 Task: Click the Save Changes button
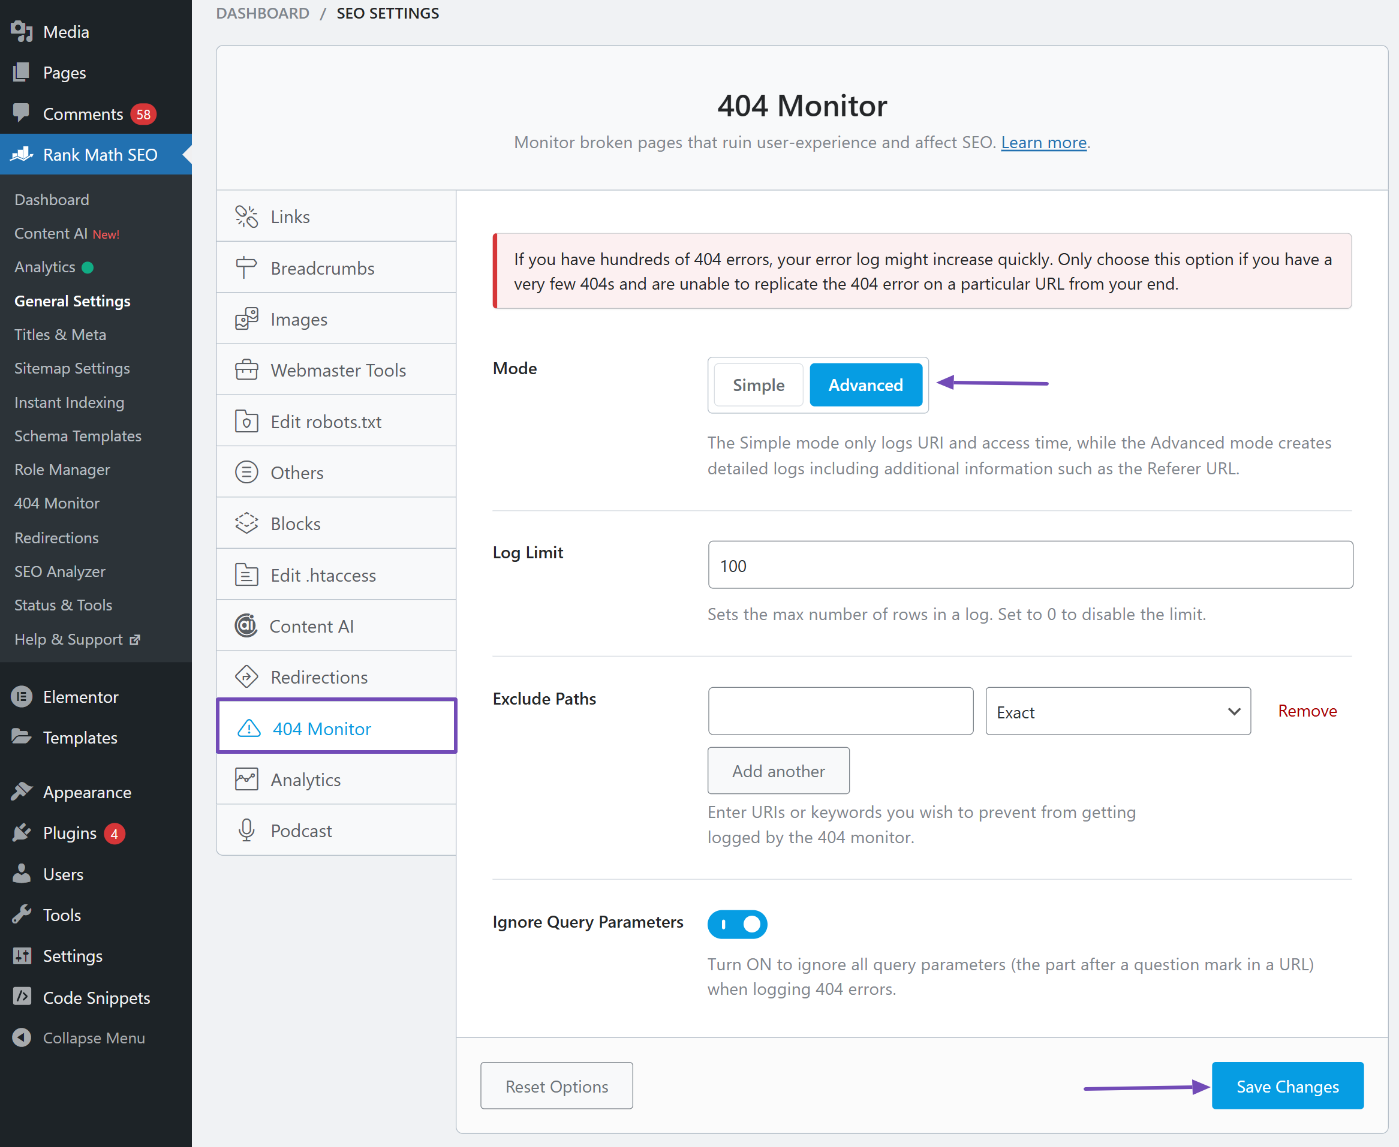[x=1287, y=1086]
